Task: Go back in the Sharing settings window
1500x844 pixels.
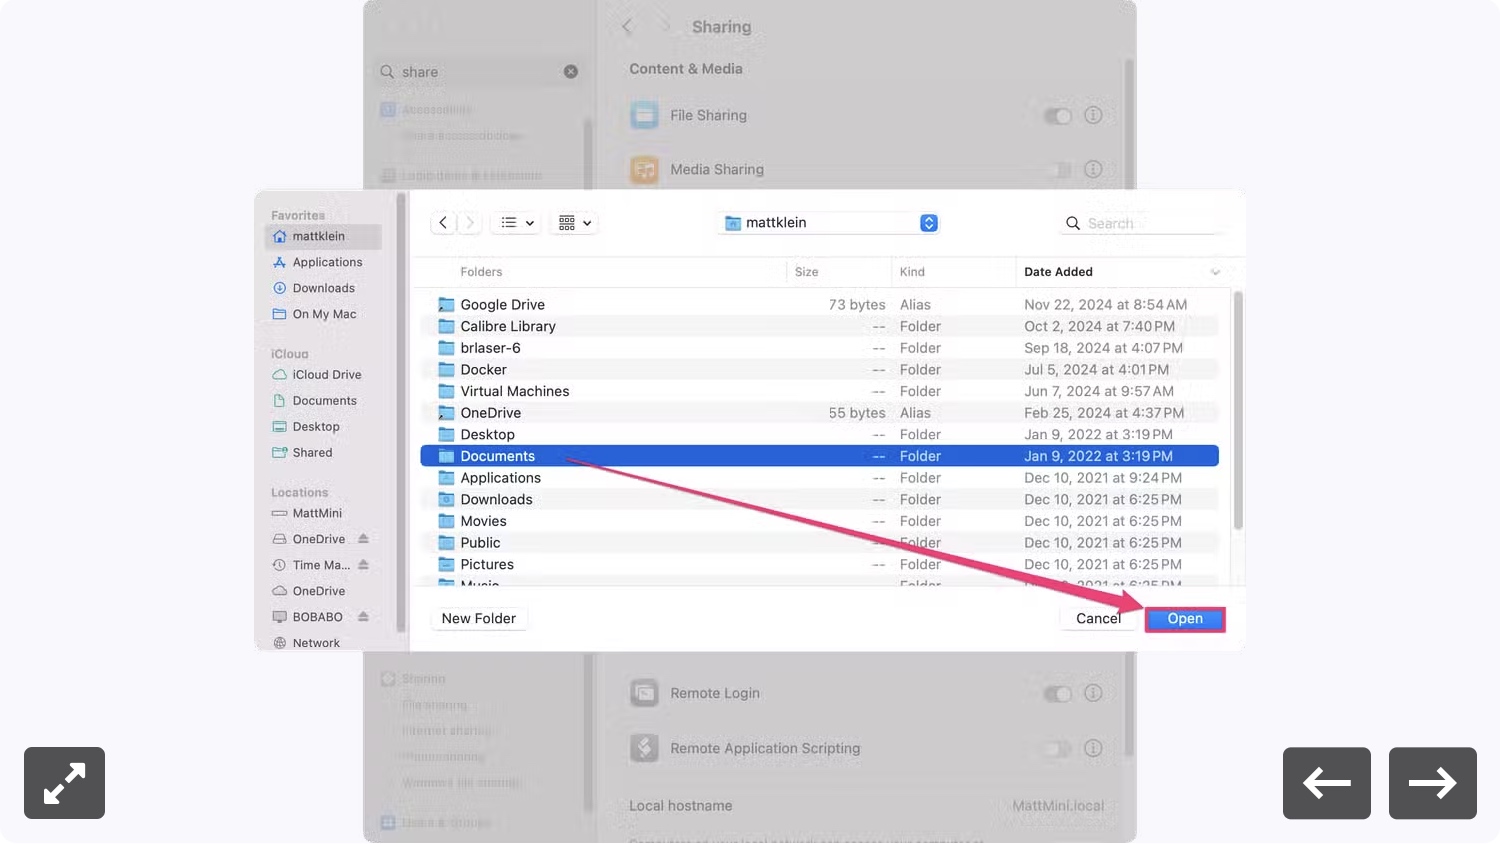Action: [x=628, y=27]
